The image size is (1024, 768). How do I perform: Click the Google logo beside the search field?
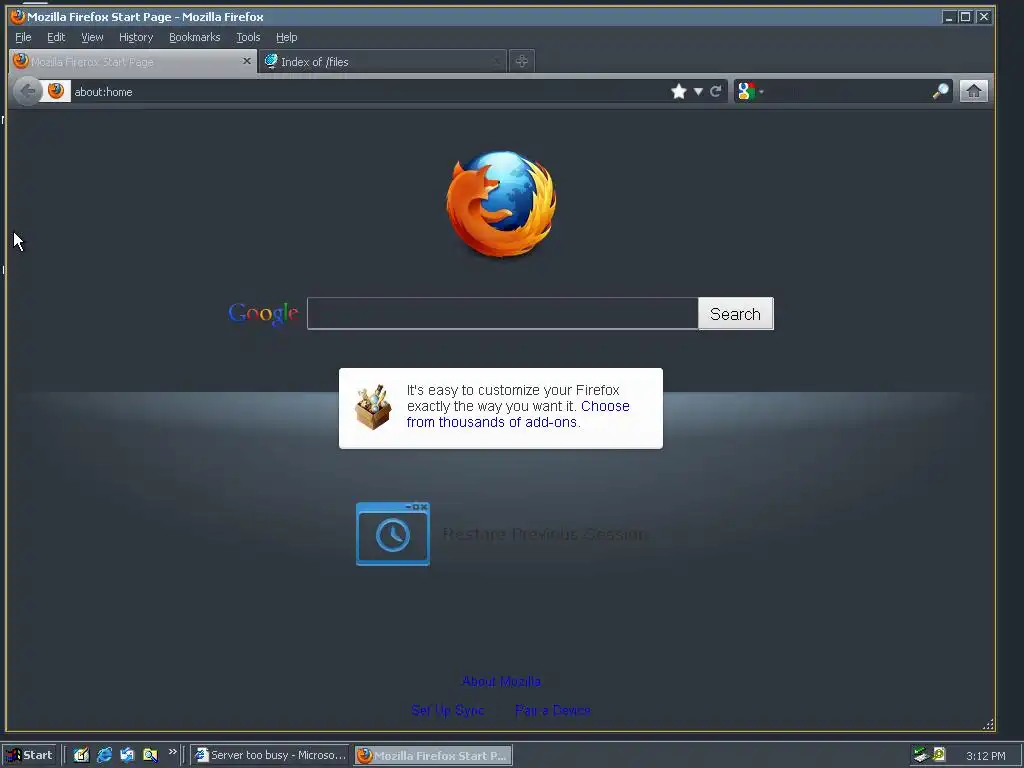[263, 314]
